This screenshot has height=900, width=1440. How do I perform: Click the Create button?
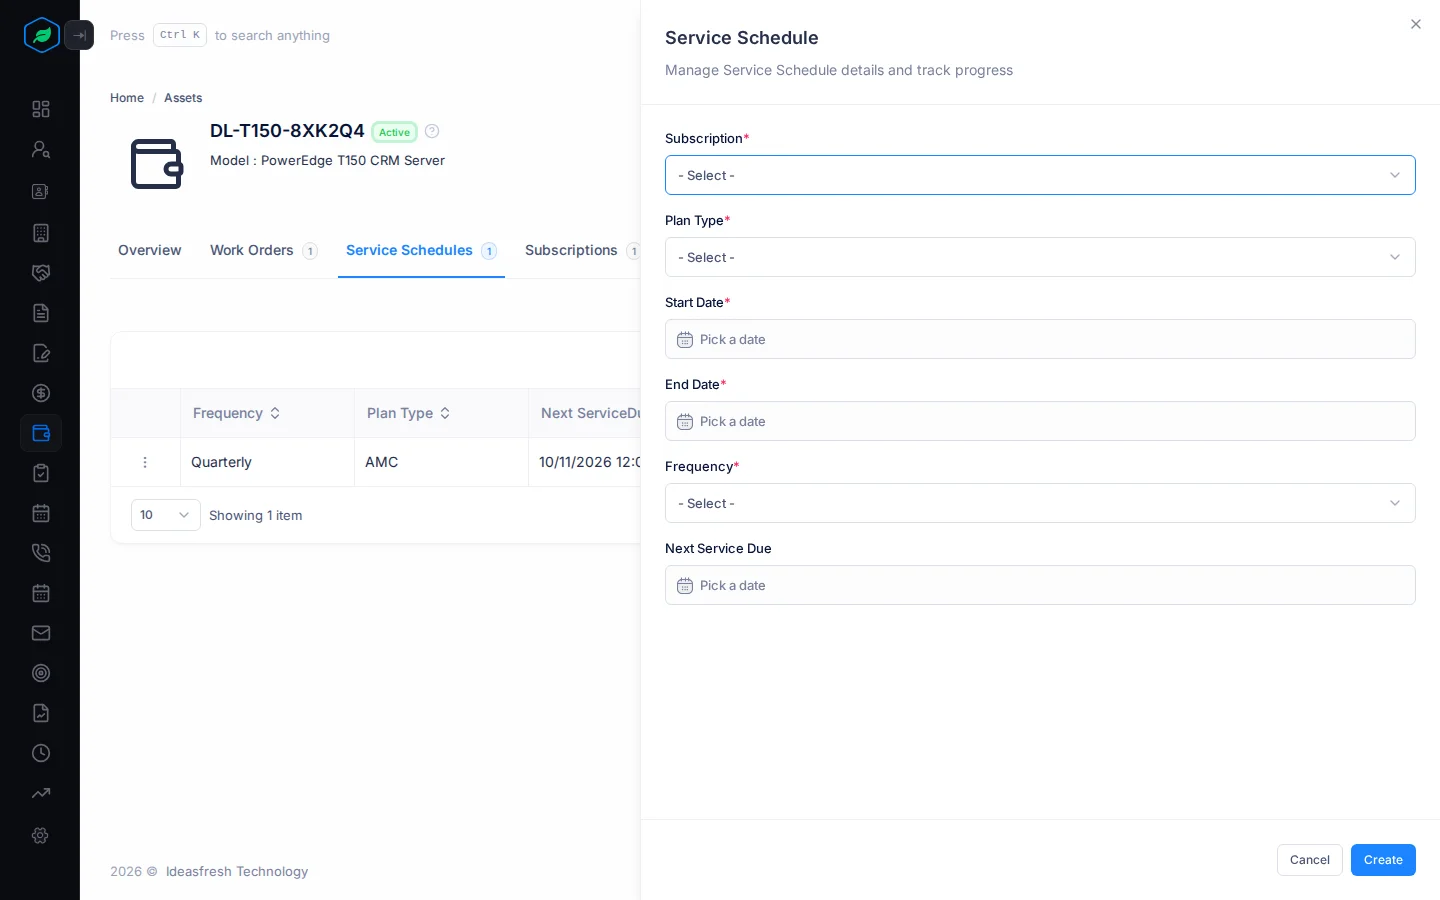pos(1383,860)
